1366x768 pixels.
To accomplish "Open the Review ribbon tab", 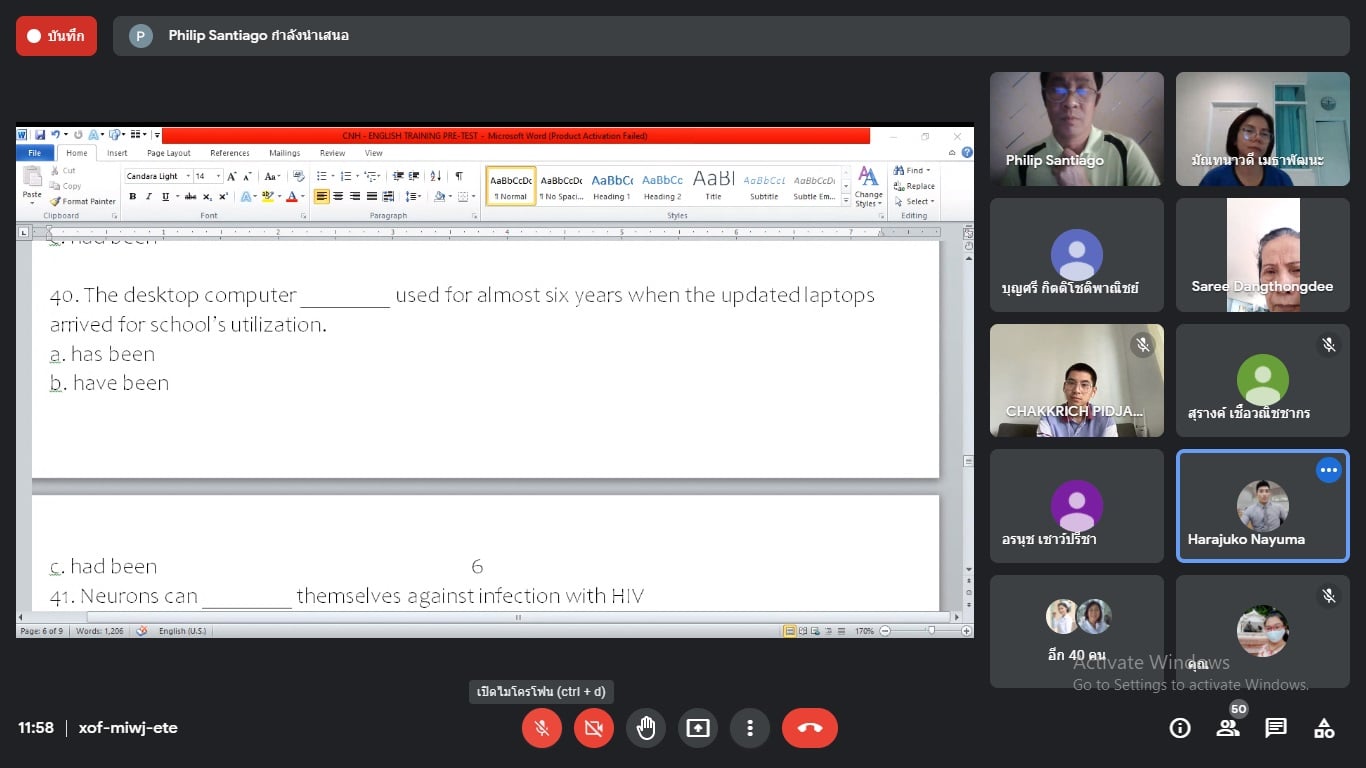I will coord(332,153).
